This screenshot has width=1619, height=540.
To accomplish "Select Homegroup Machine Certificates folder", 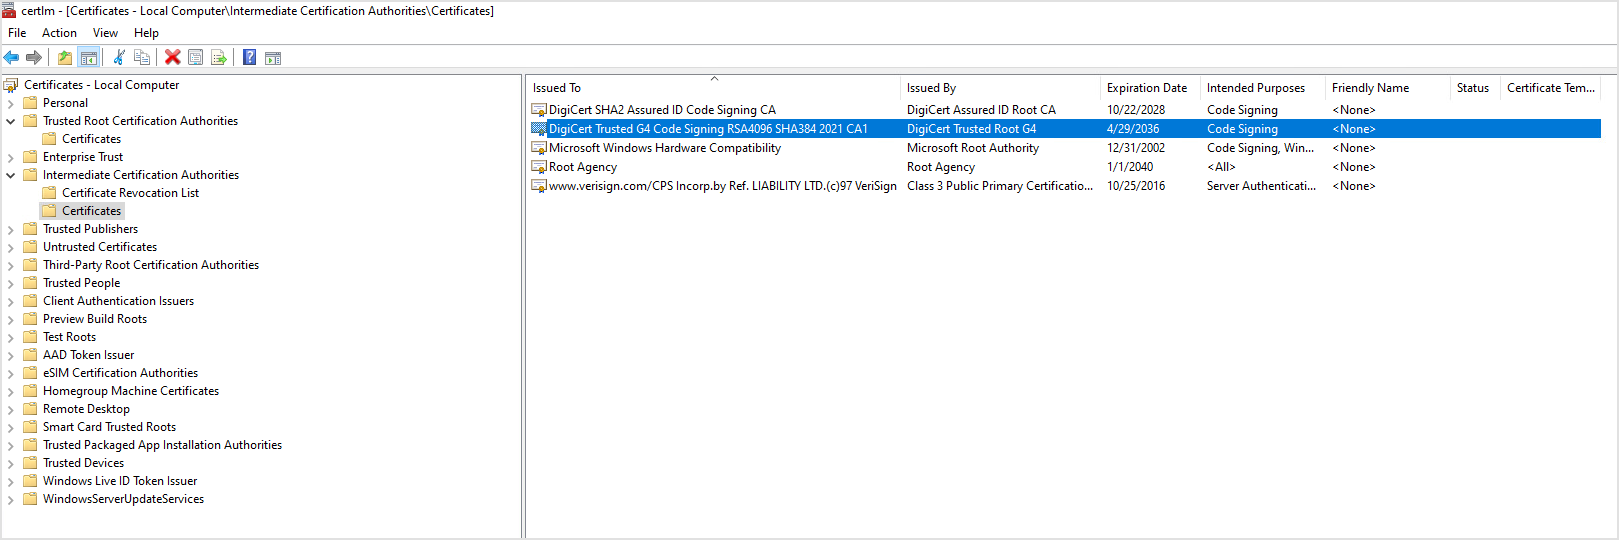I will pyautogui.click(x=131, y=391).
